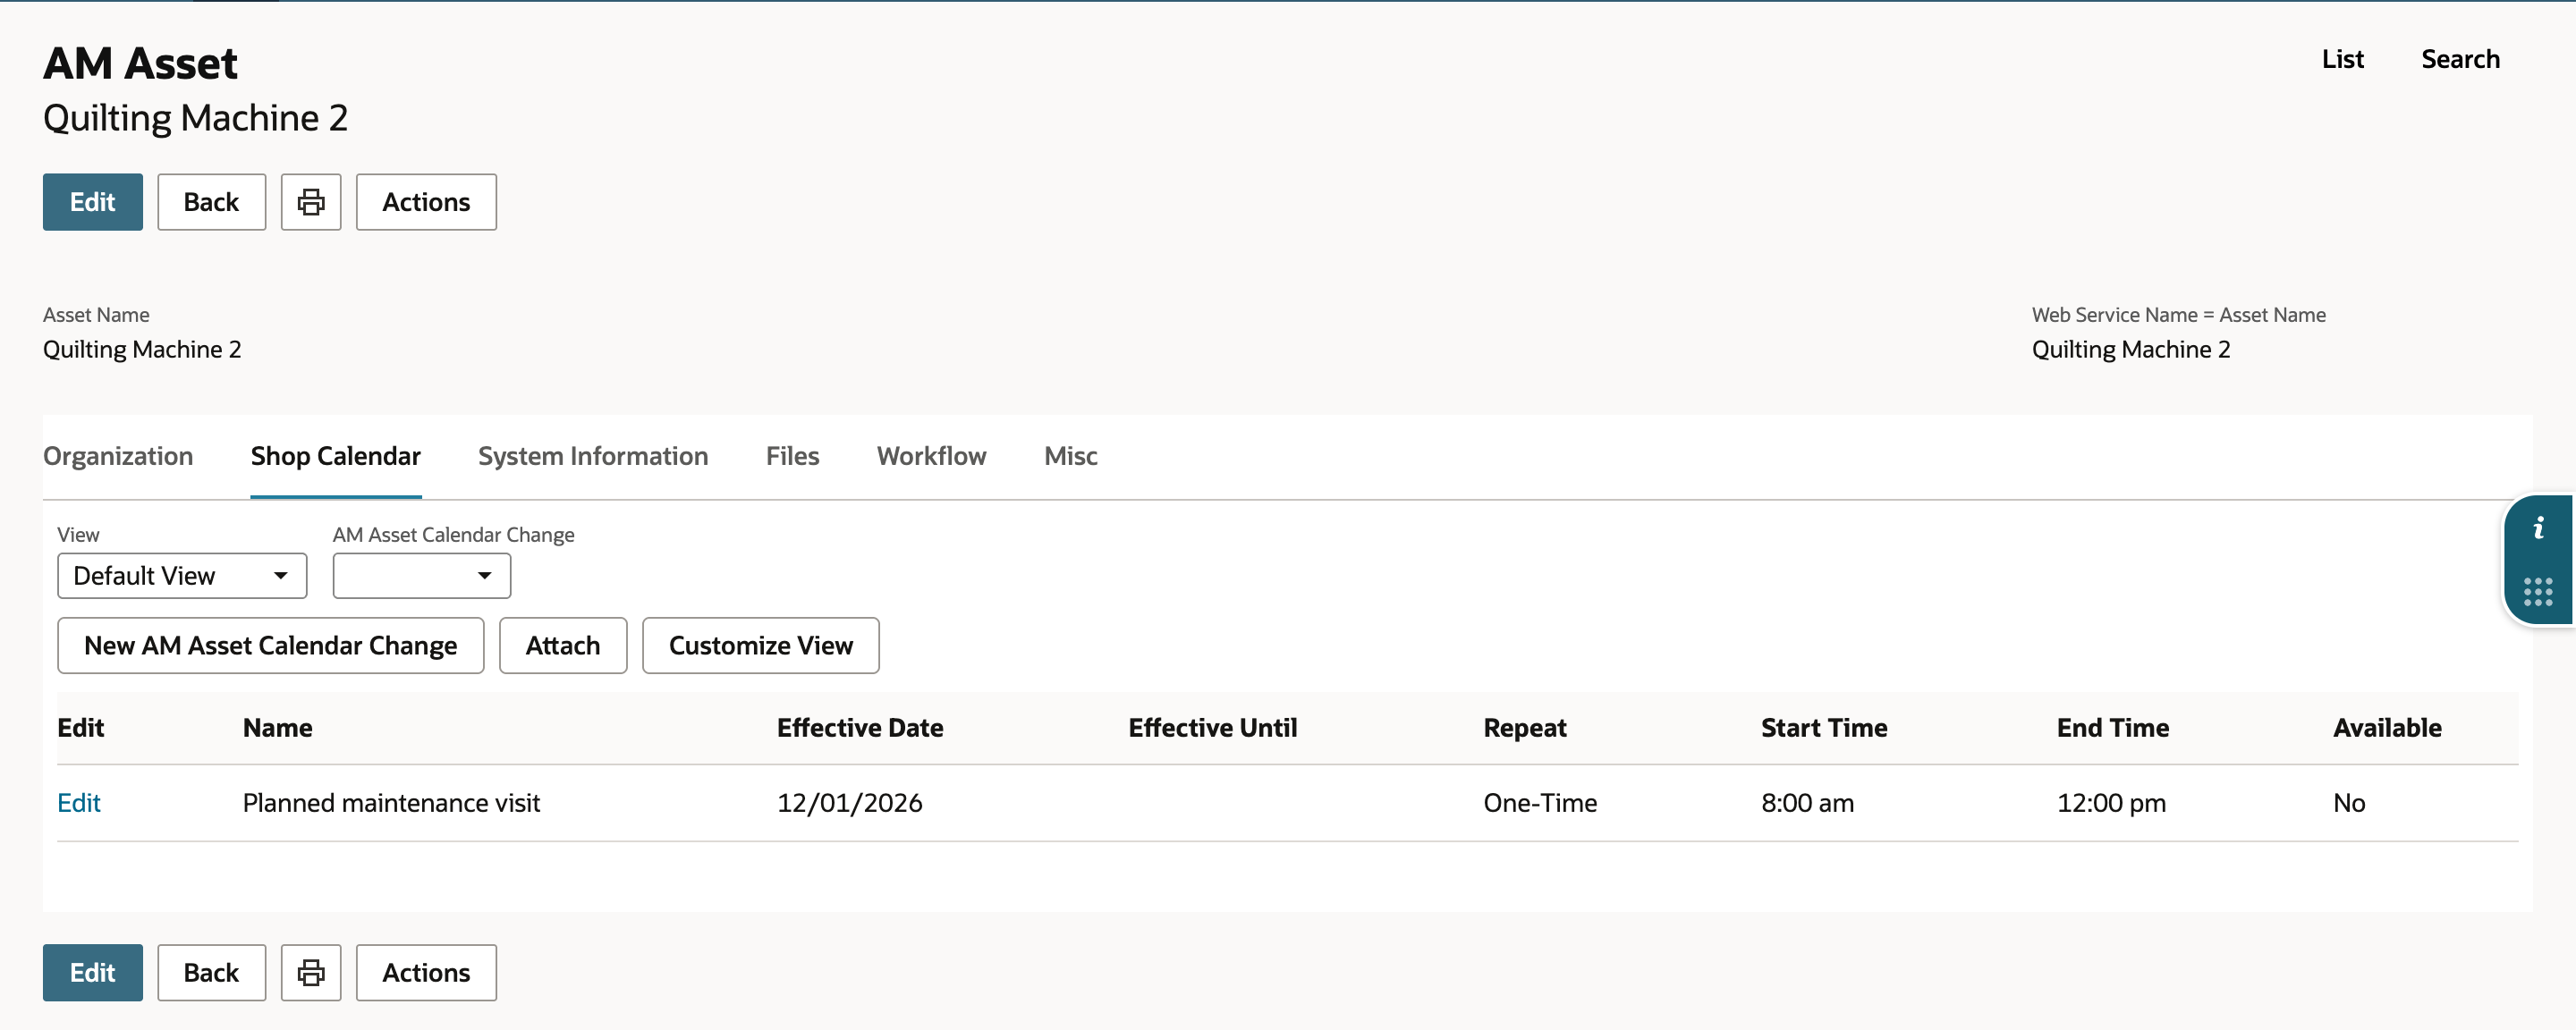This screenshot has width=2576, height=1030.
Task: Click the Attach button
Action: tap(563, 645)
